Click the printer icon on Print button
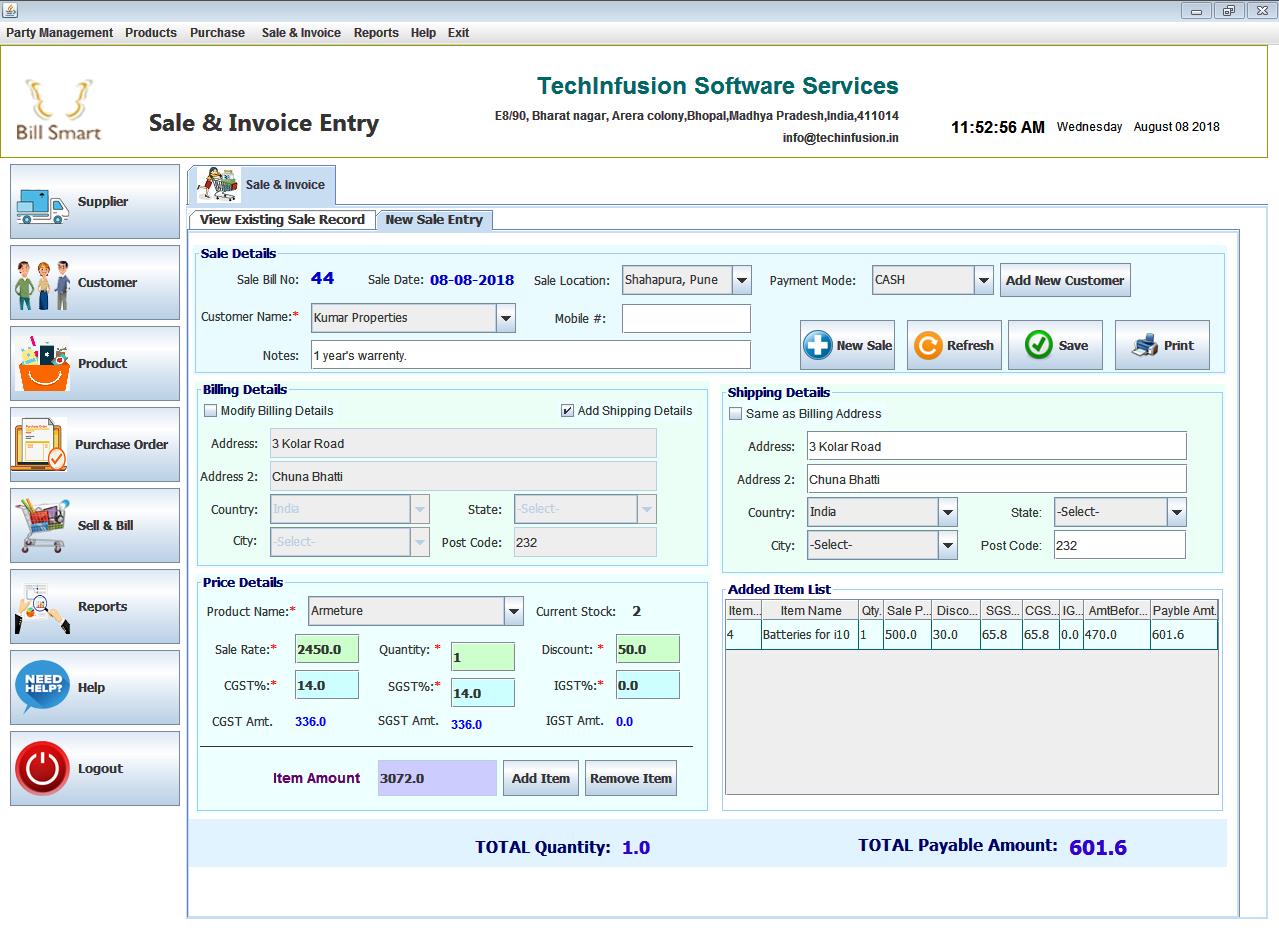1279x944 pixels. [1145, 346]
